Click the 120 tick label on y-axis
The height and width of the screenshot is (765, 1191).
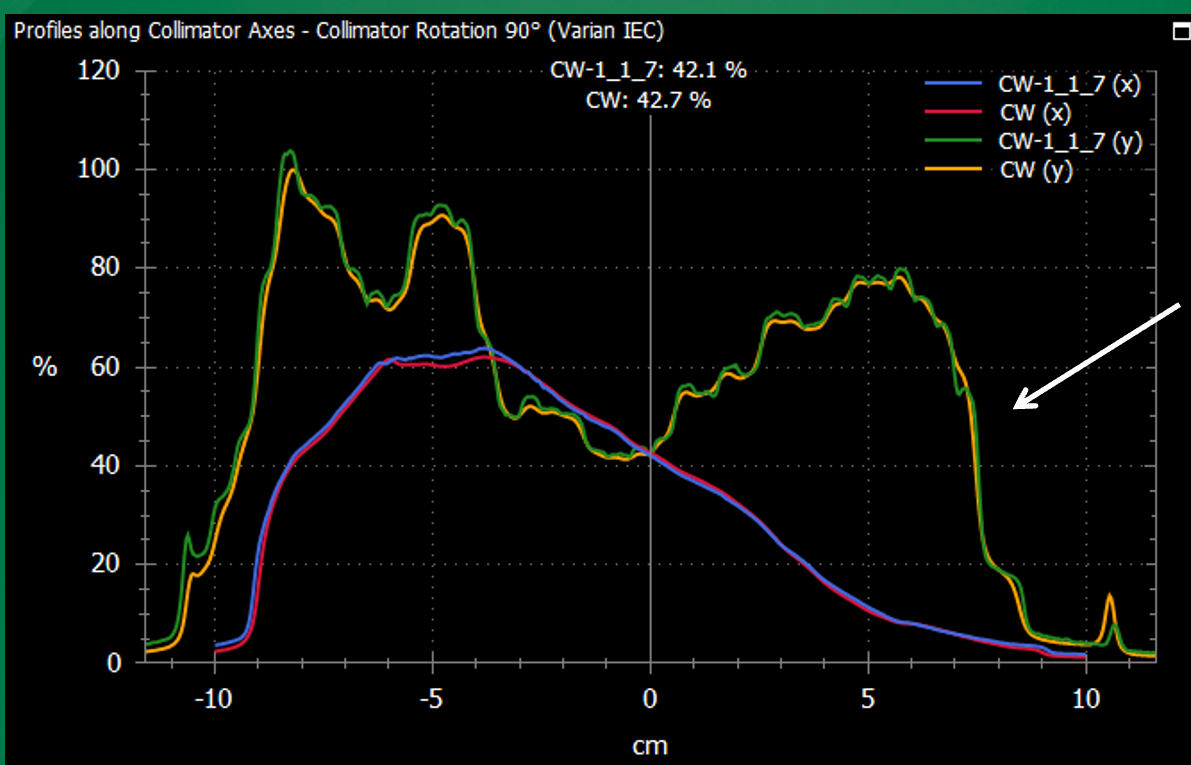pyautogui.click(x=100, y=71)
